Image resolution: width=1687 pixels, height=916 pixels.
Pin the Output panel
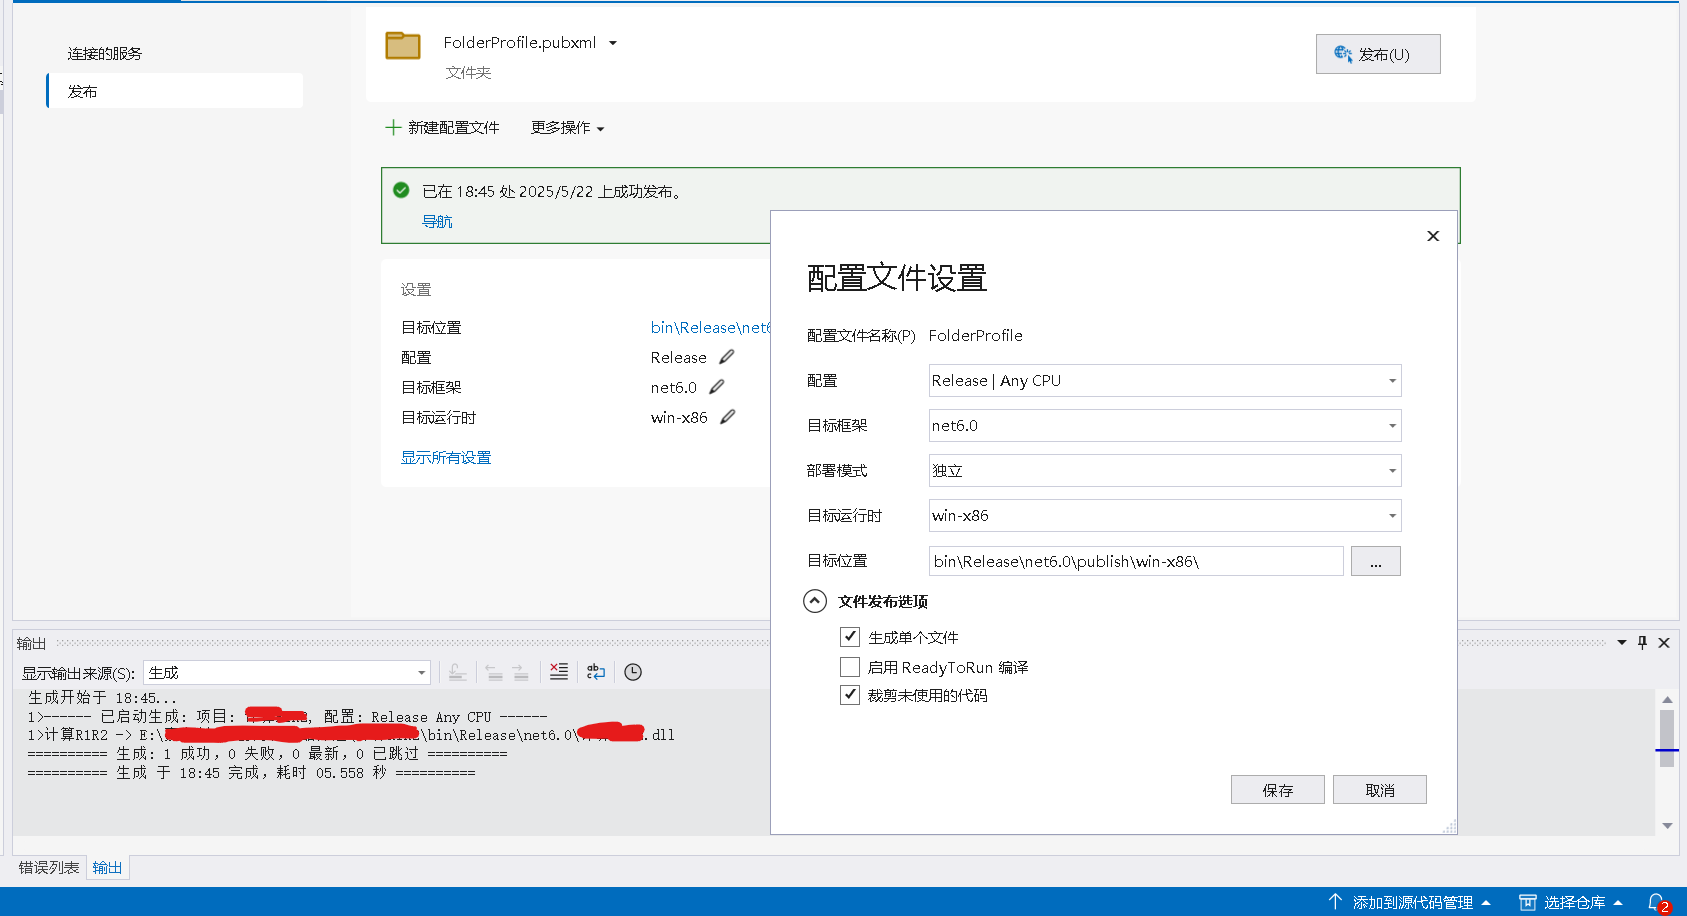(1641, 642)
